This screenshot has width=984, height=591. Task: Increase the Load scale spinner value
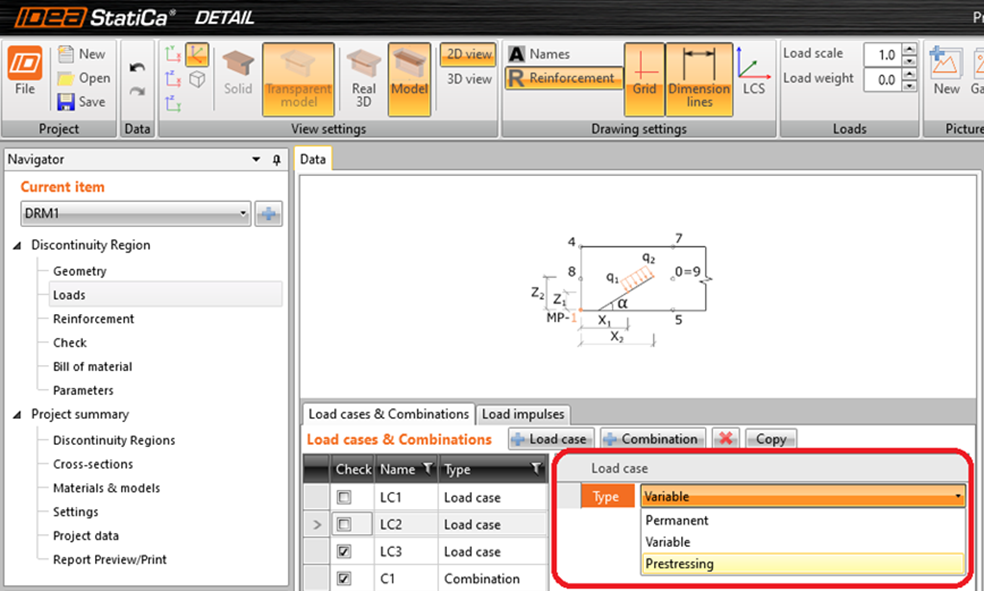coord(908,50)
